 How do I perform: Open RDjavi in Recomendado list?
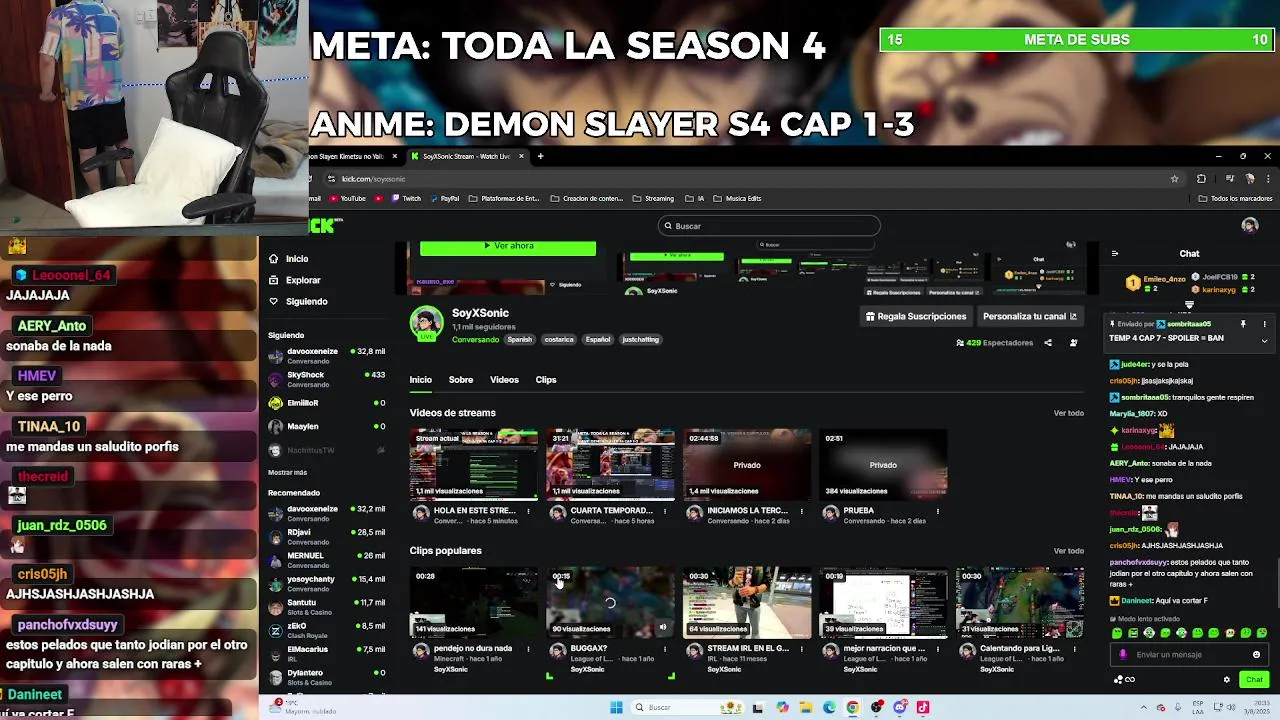click(x=326, y=537)
